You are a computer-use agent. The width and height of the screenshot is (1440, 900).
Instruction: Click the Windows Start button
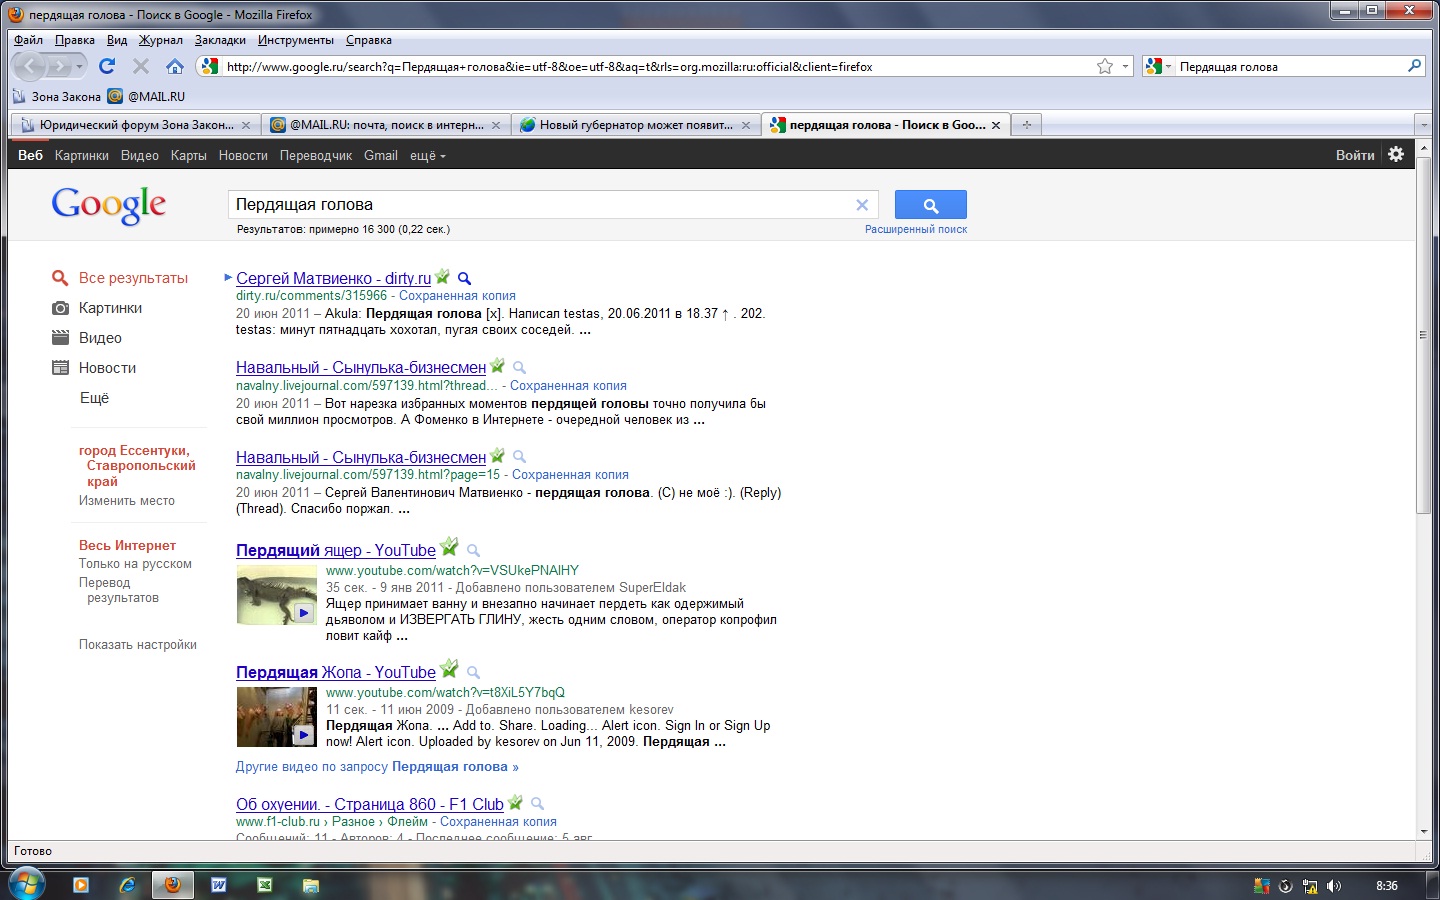pyautogui.click(x=26, y=885)
